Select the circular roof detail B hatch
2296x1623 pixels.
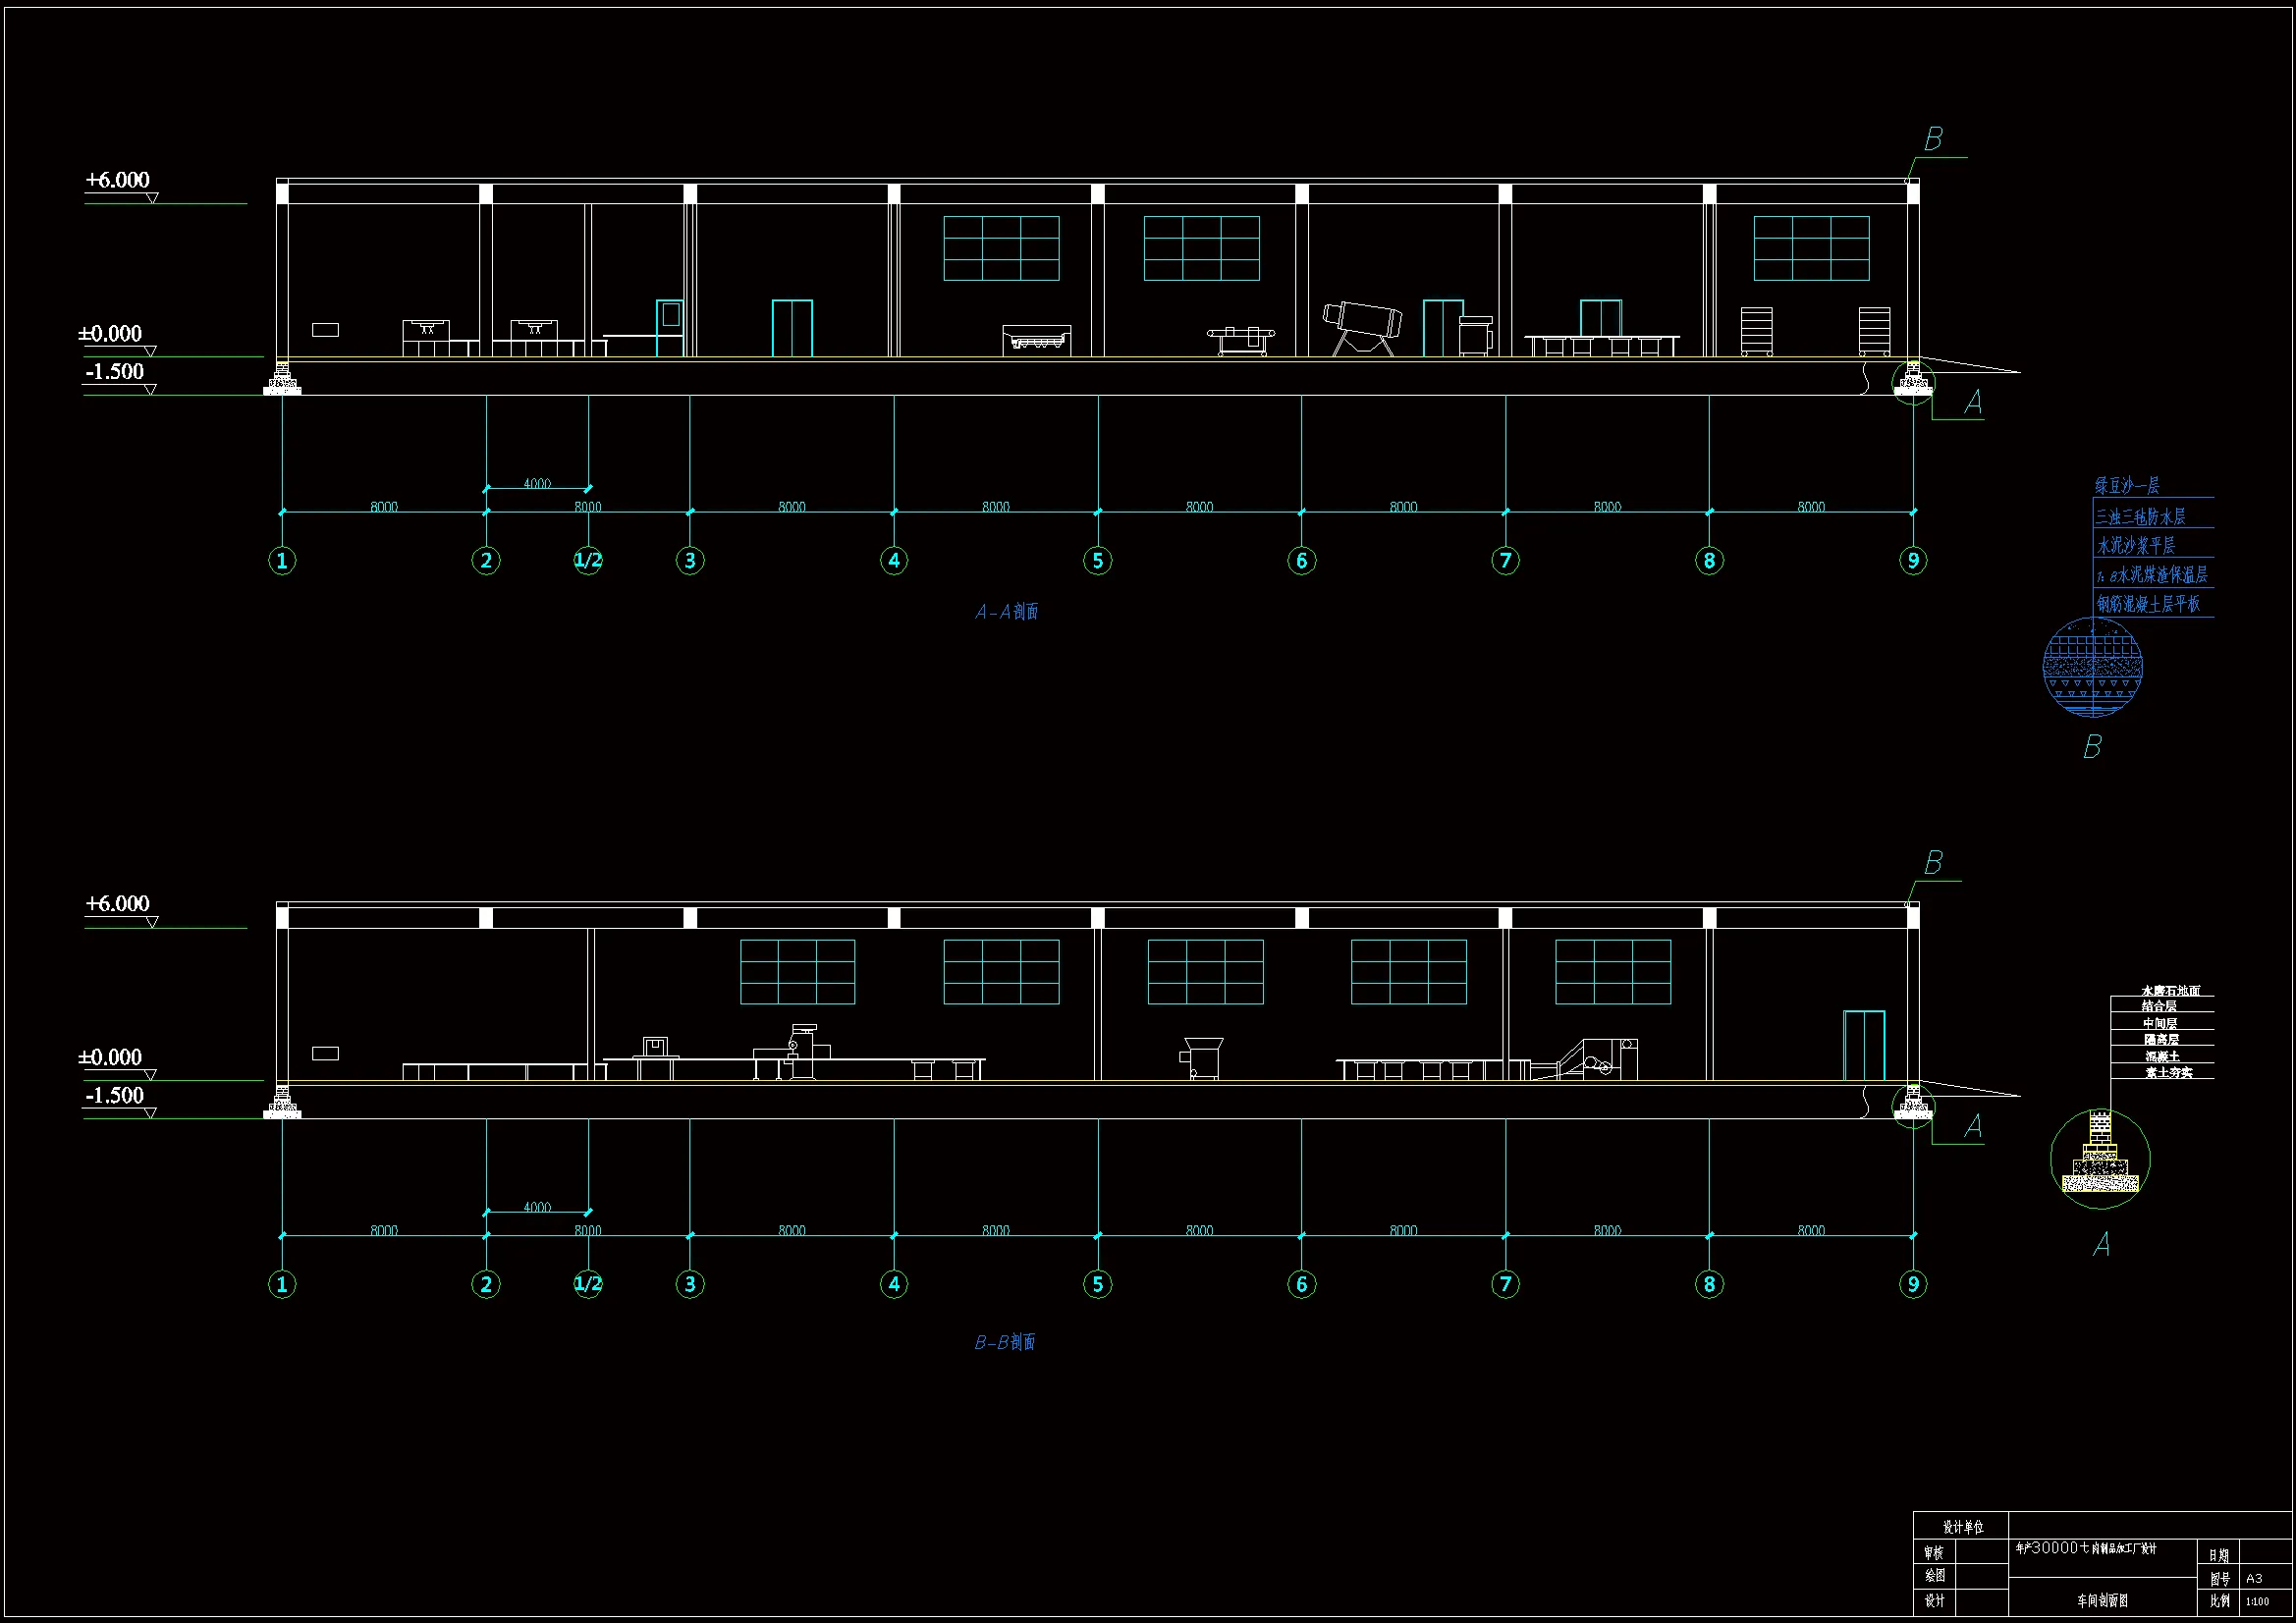(2092, 667)
